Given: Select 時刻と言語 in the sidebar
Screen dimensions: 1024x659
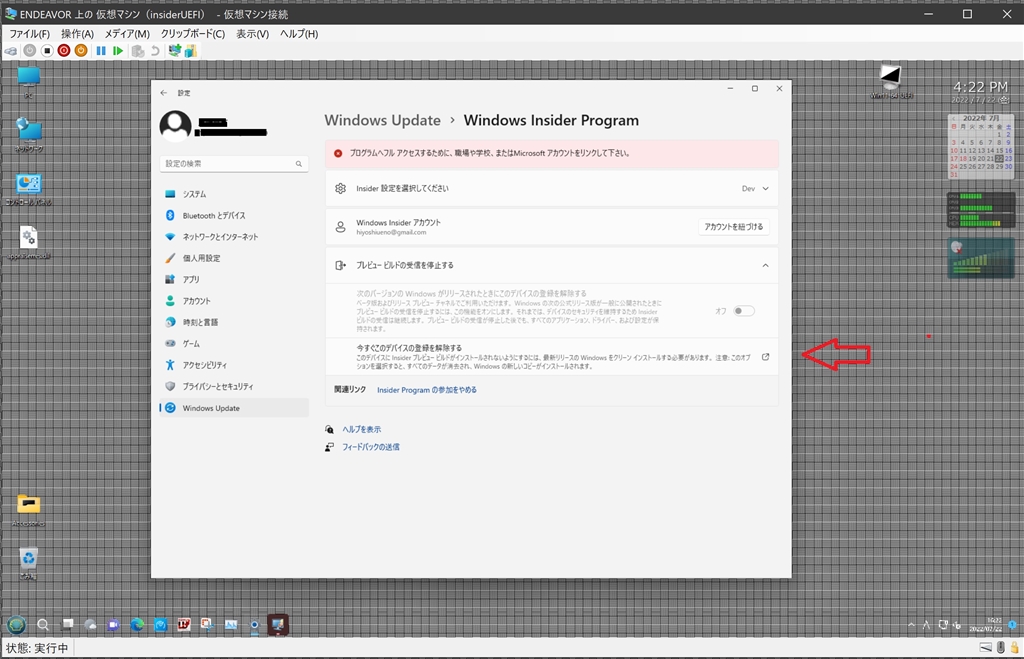Looking at the screenshot, I should click(x=234, y=322).
